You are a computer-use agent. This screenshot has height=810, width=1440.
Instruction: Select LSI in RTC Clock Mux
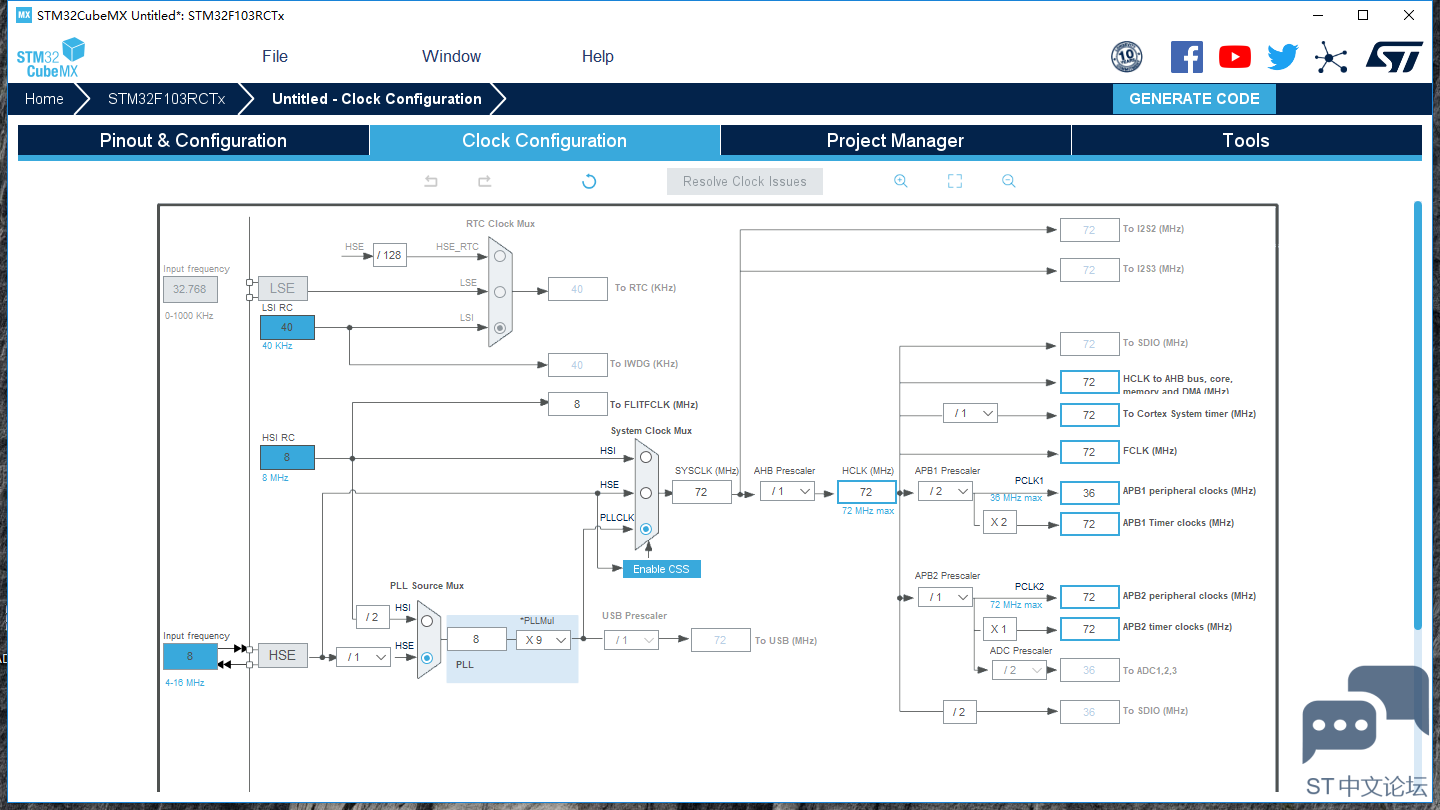pyautogui.click(x=499, y=327)
